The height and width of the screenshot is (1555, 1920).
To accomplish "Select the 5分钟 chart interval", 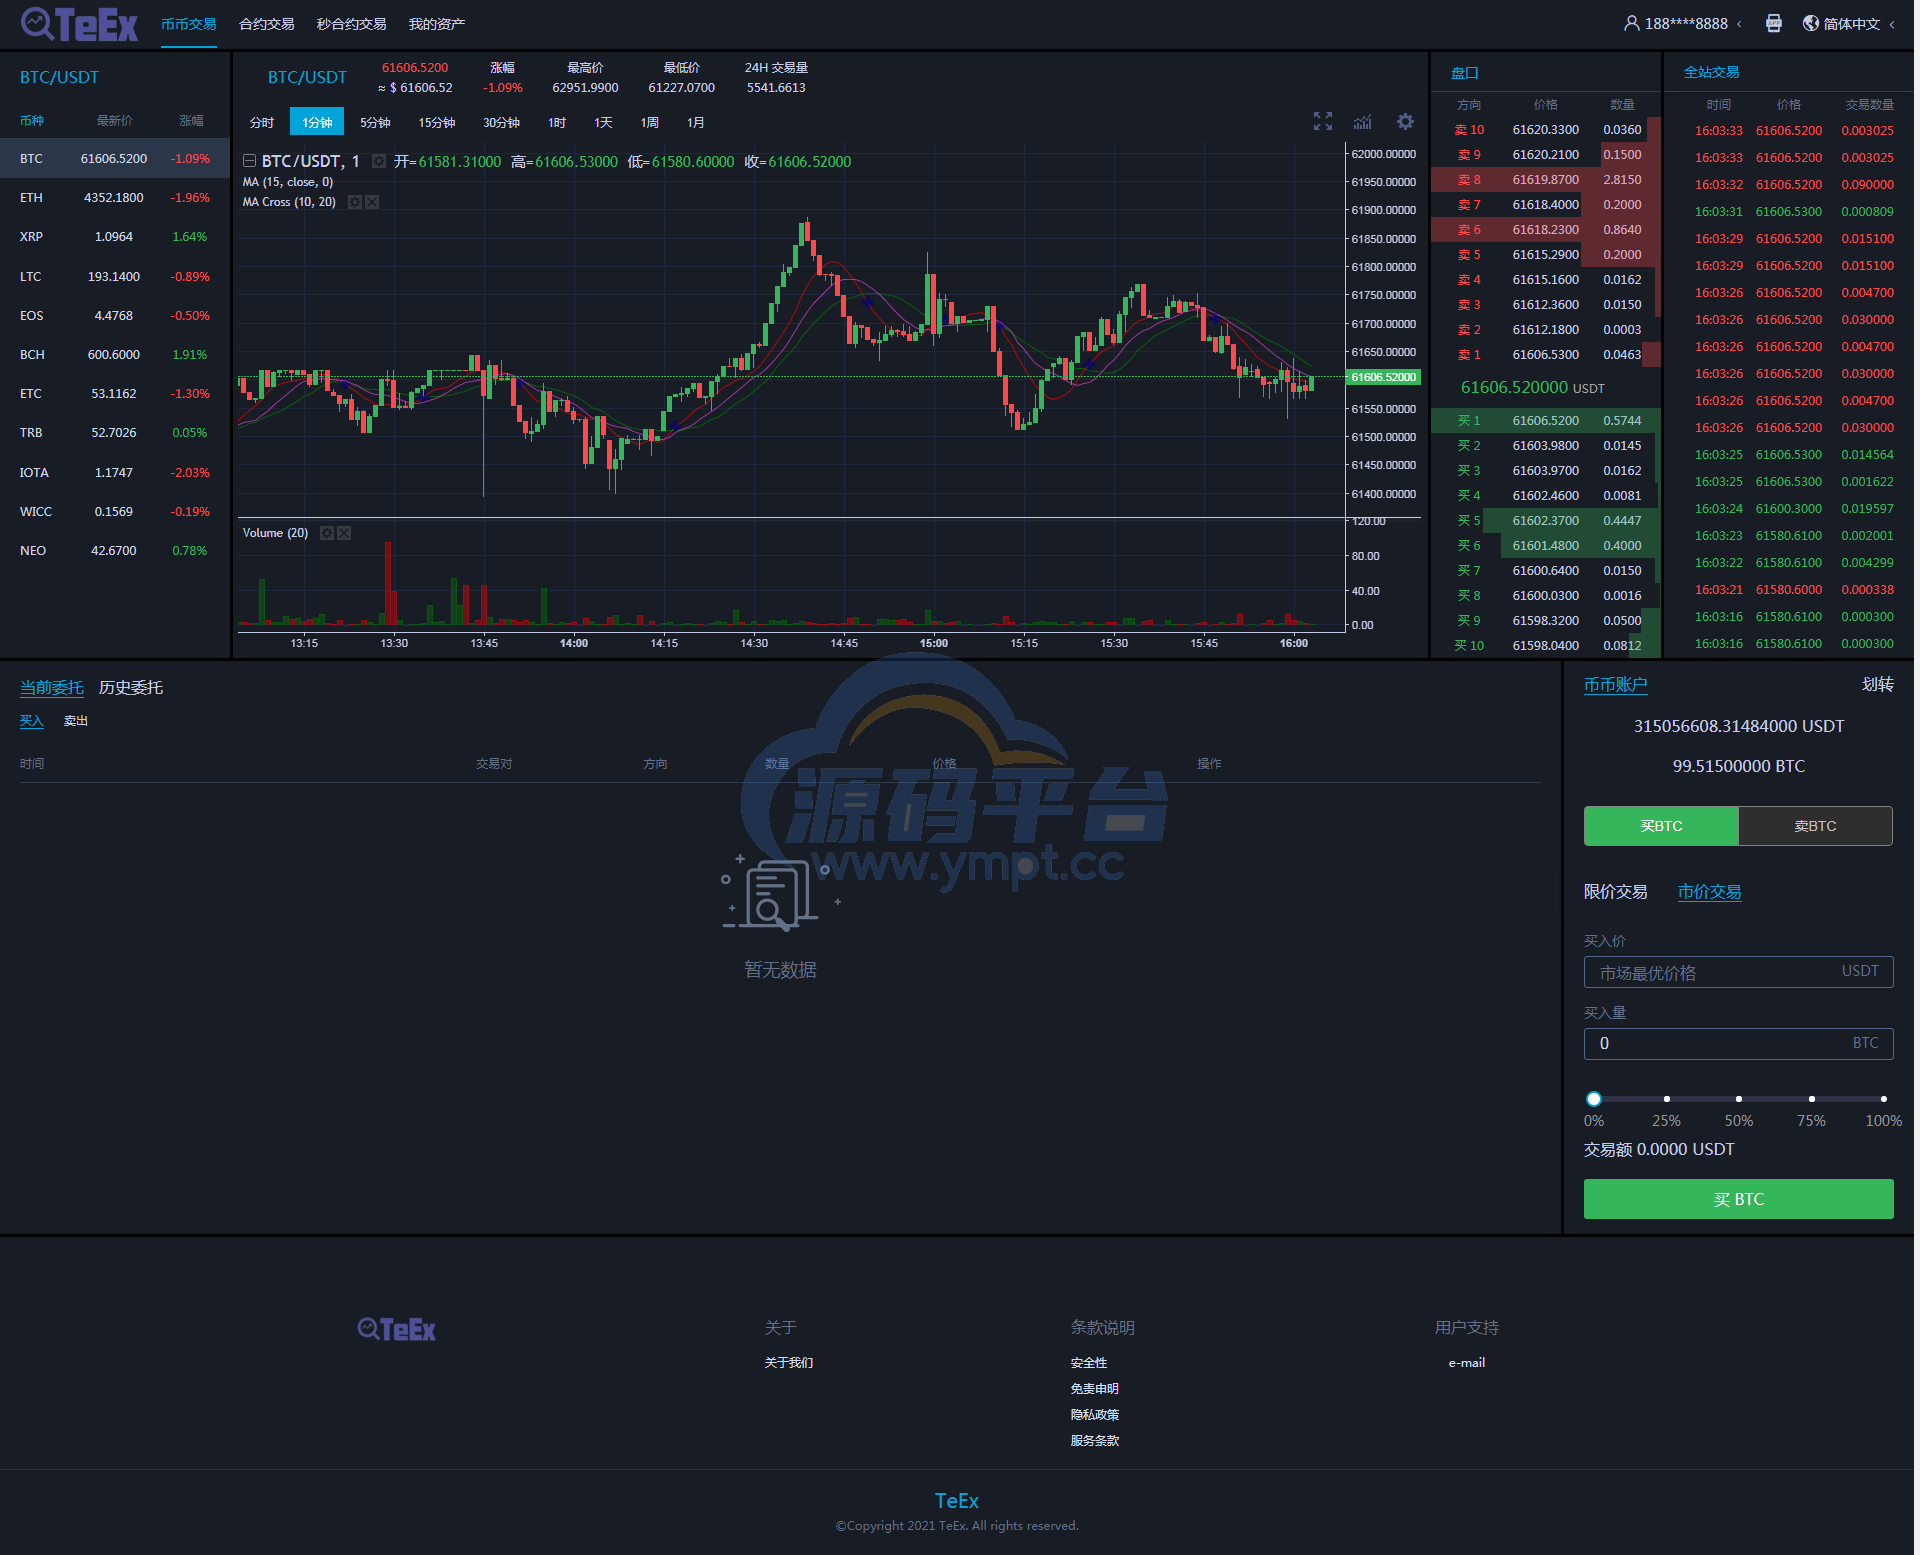I will [375, 122].
